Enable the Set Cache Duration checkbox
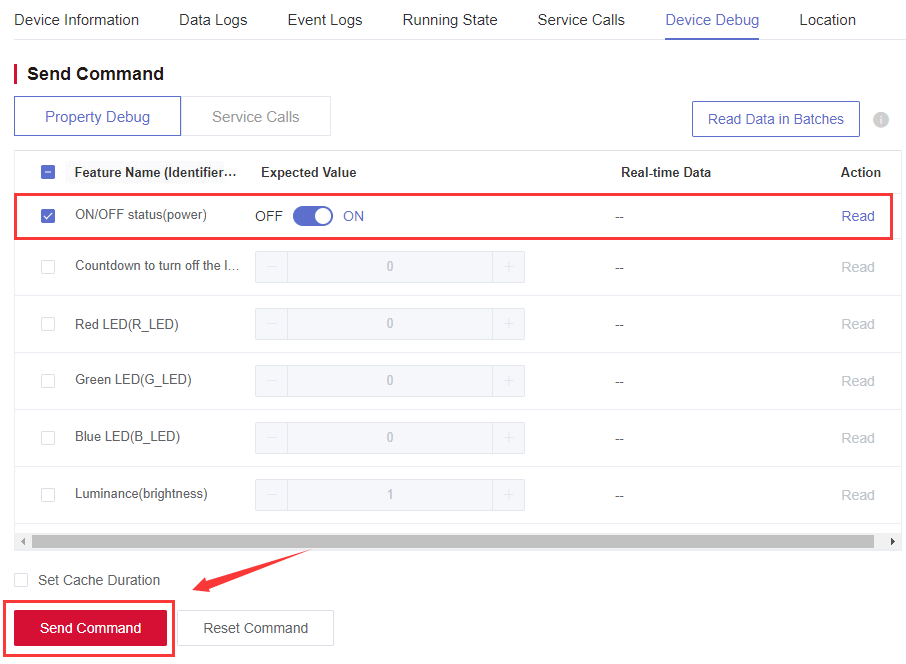 [21, 580]
